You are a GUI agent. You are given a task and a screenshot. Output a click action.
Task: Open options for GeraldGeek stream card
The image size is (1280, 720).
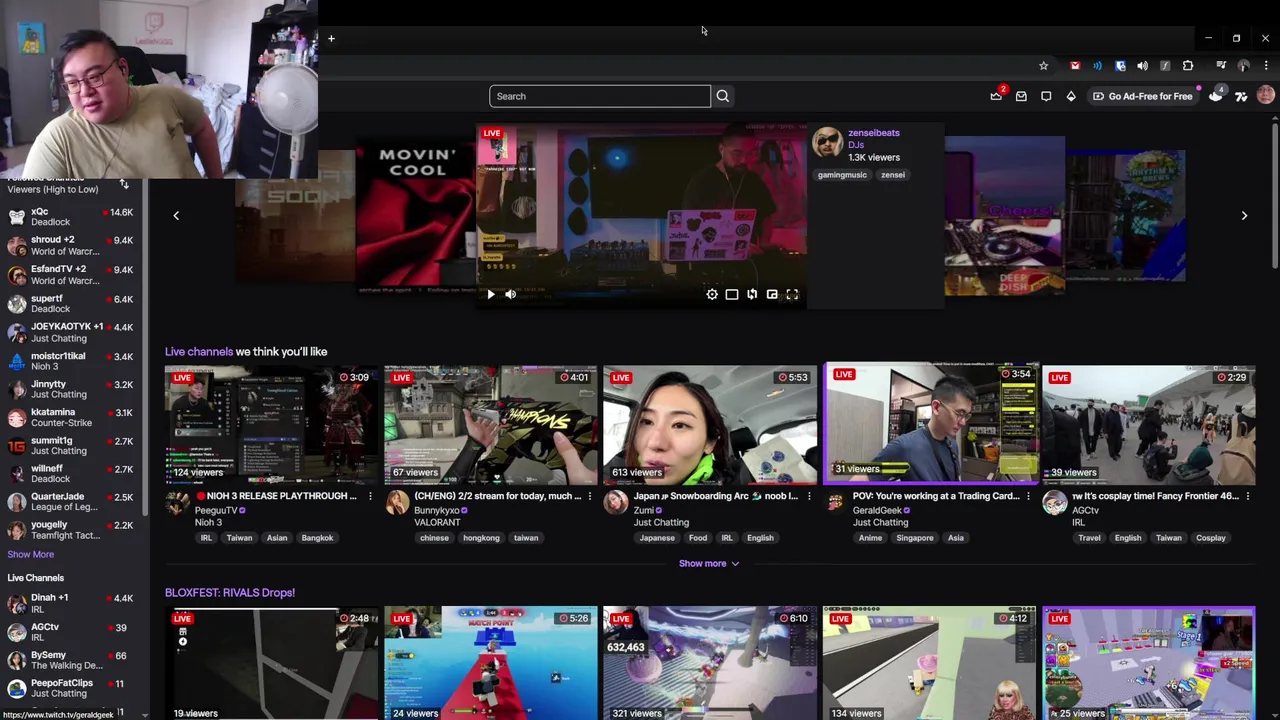click(1028, 496)
